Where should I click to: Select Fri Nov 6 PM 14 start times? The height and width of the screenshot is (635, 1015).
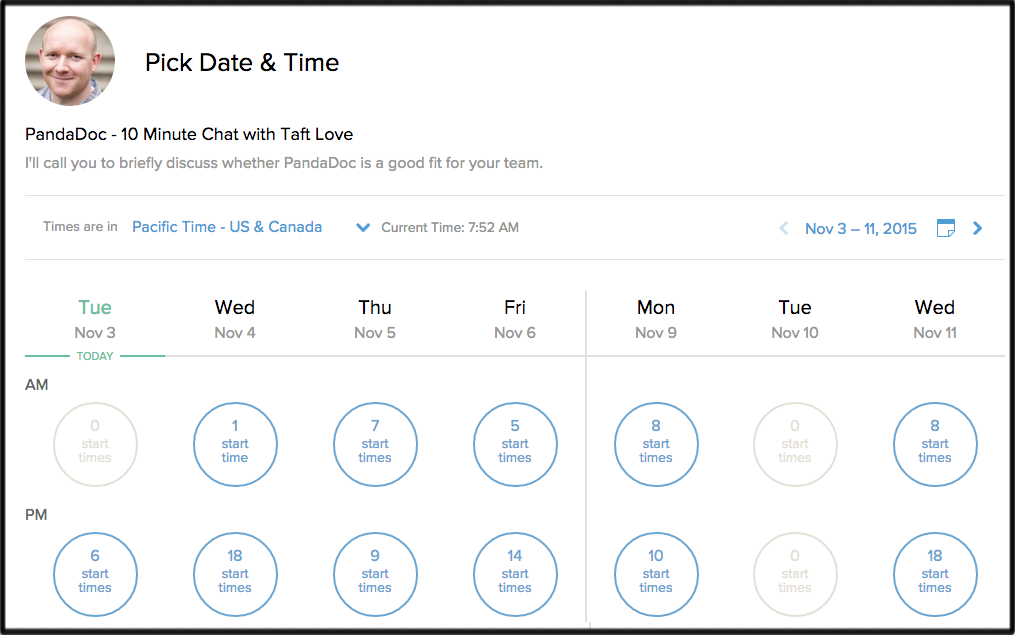coord(515,574)
